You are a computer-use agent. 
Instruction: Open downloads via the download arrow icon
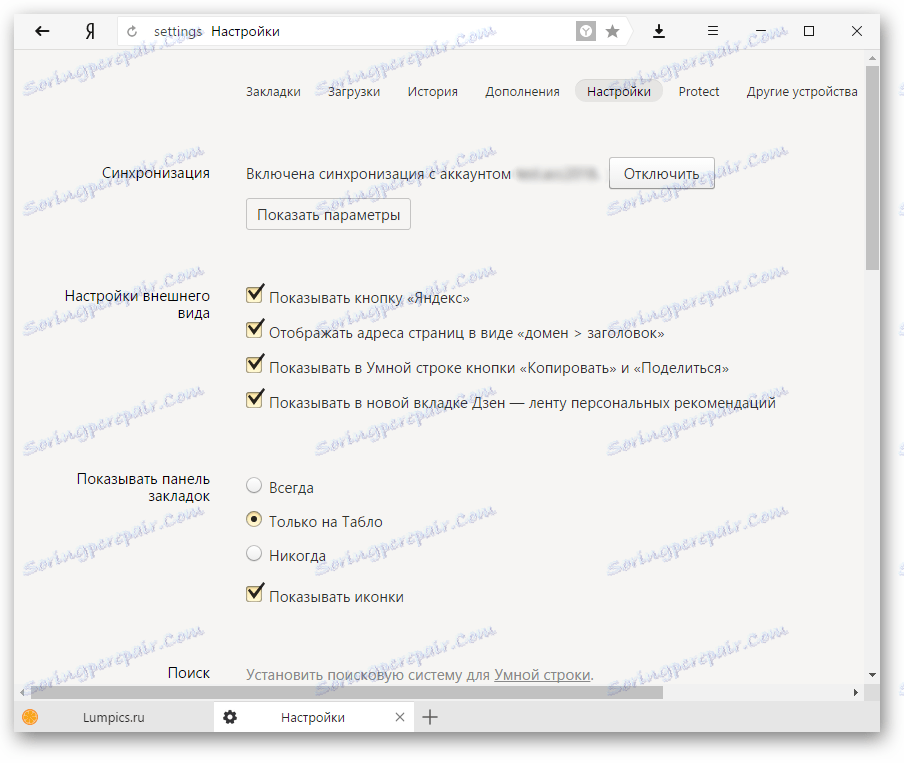[659, 31]
